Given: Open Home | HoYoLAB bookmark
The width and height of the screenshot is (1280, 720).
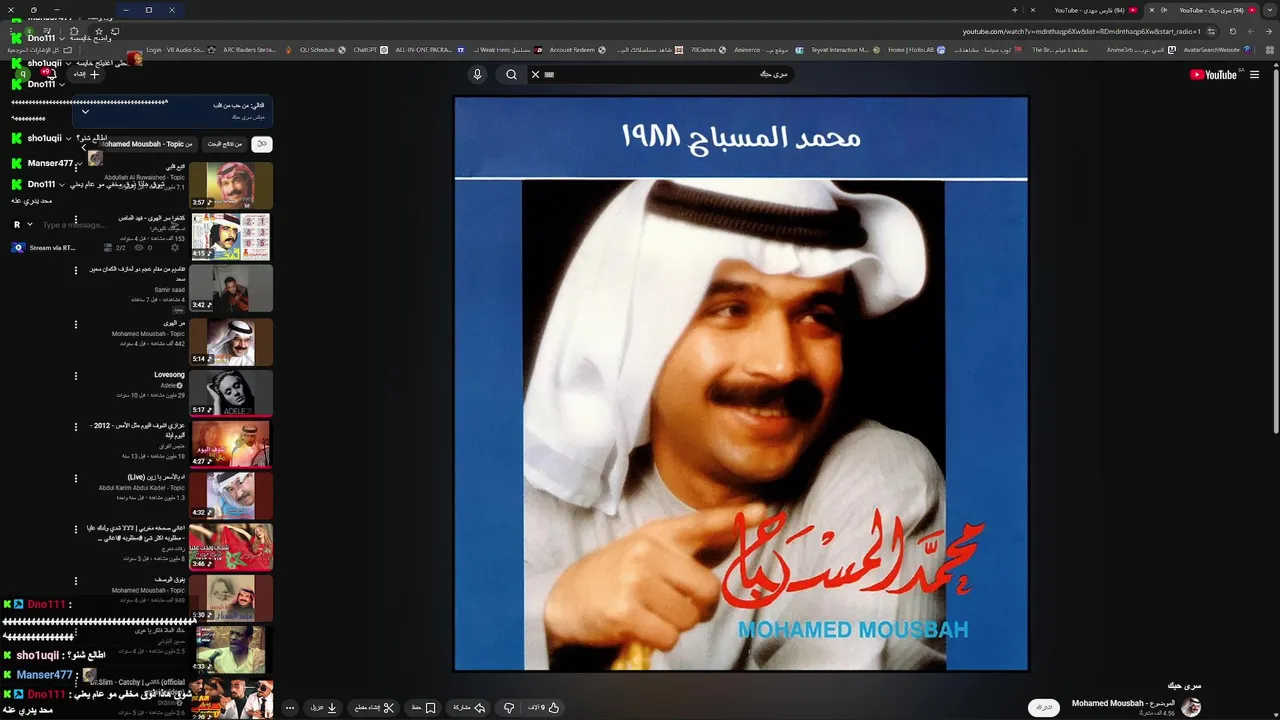Looking at the screenshot, I should pos(915,49).
